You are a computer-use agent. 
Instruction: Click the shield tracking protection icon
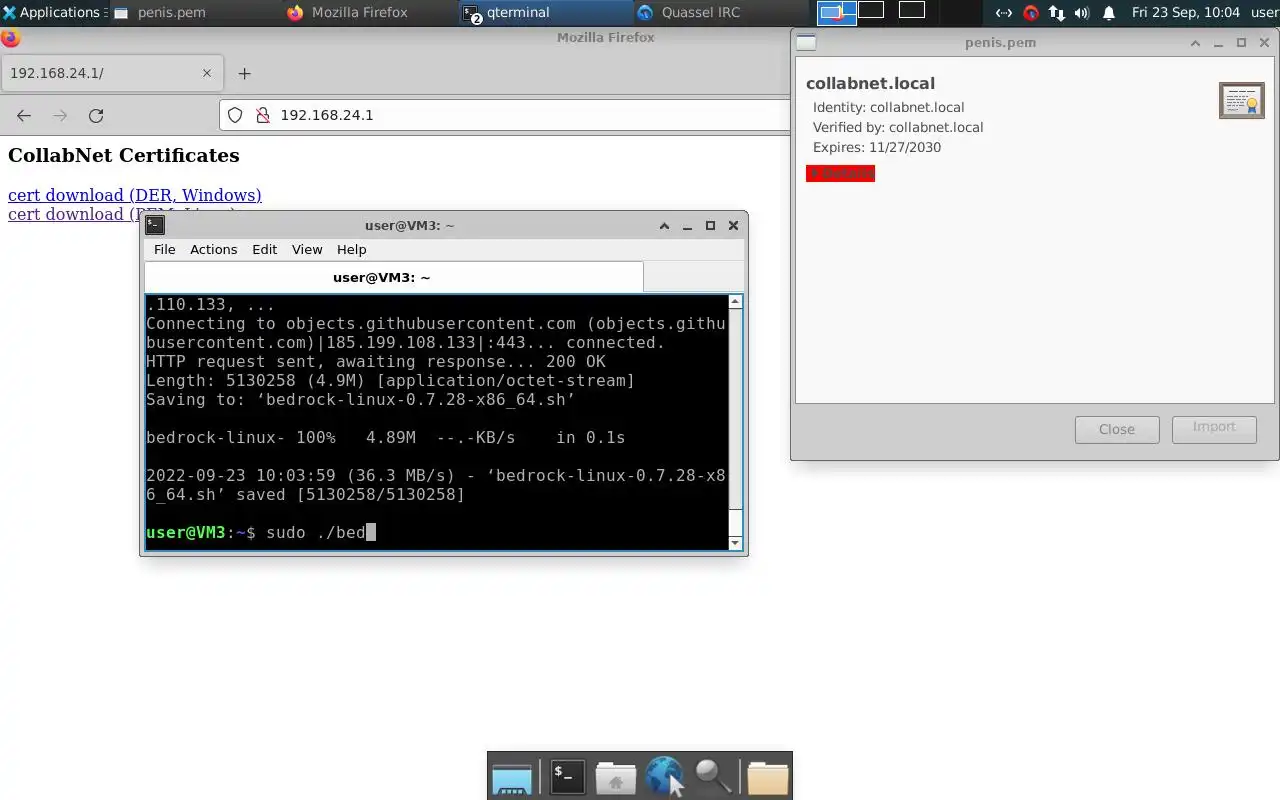tap(235, 115)
